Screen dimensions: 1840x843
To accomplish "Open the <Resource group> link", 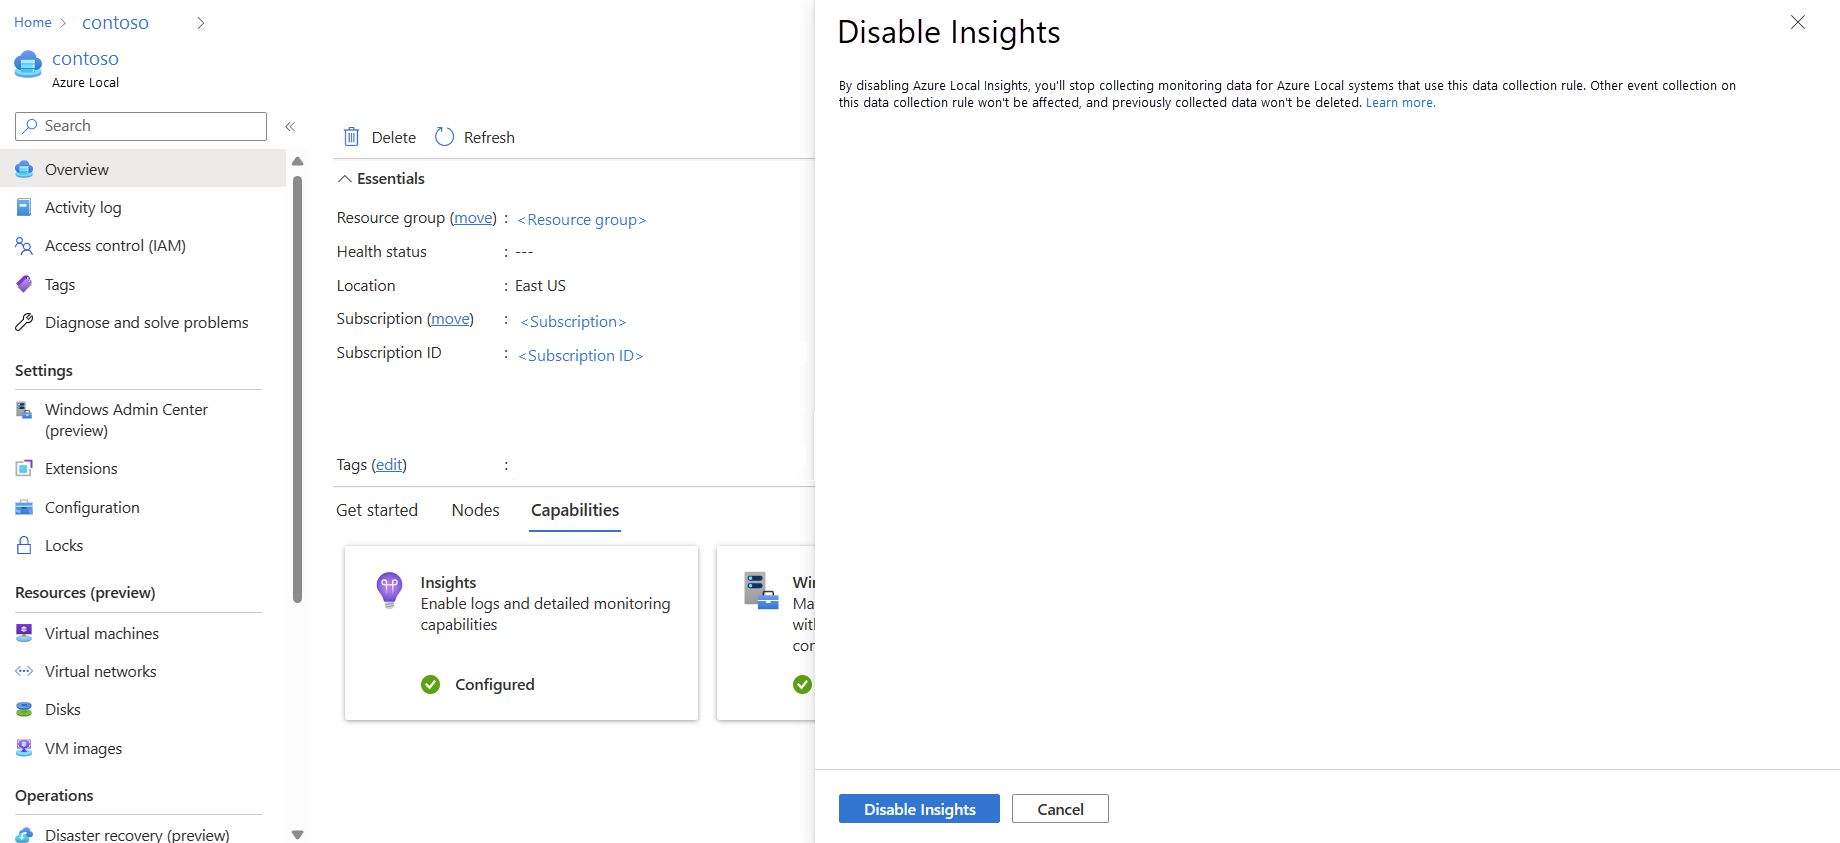I will click(581, 220).
